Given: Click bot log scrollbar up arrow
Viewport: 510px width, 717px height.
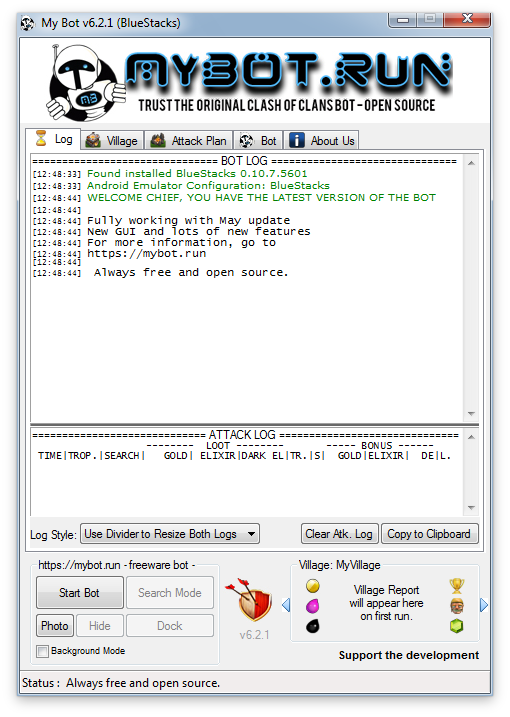Looking at the screenshot, I should tap(471, 163).
